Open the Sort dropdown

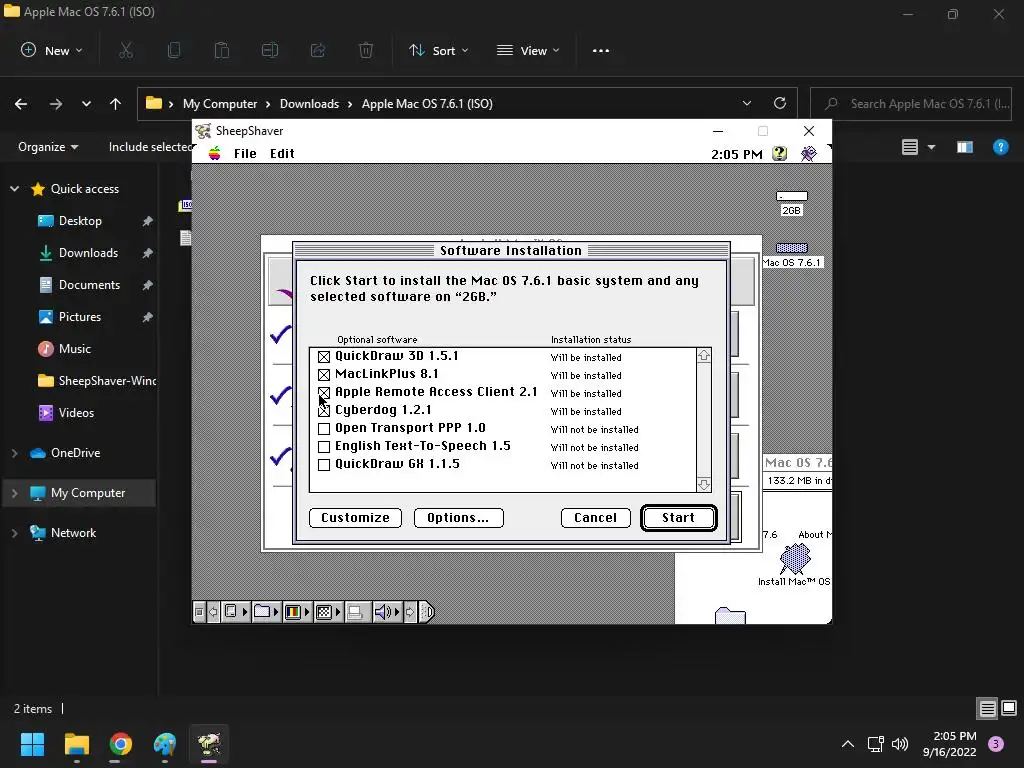[438, 50]
